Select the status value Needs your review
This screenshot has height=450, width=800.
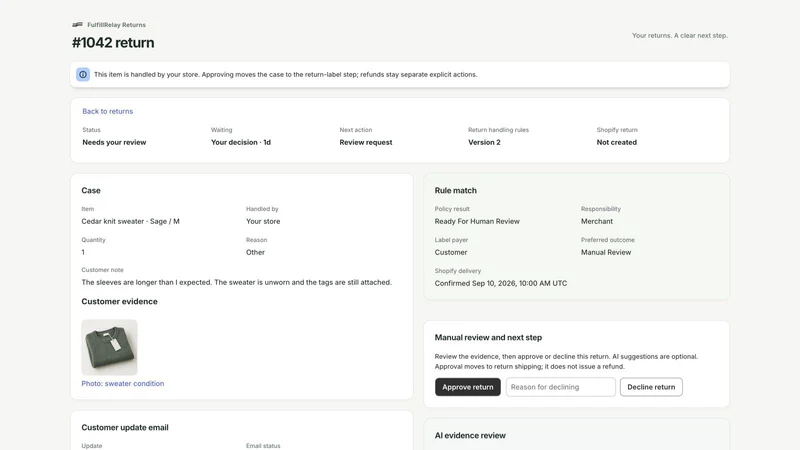coord(114,142)
